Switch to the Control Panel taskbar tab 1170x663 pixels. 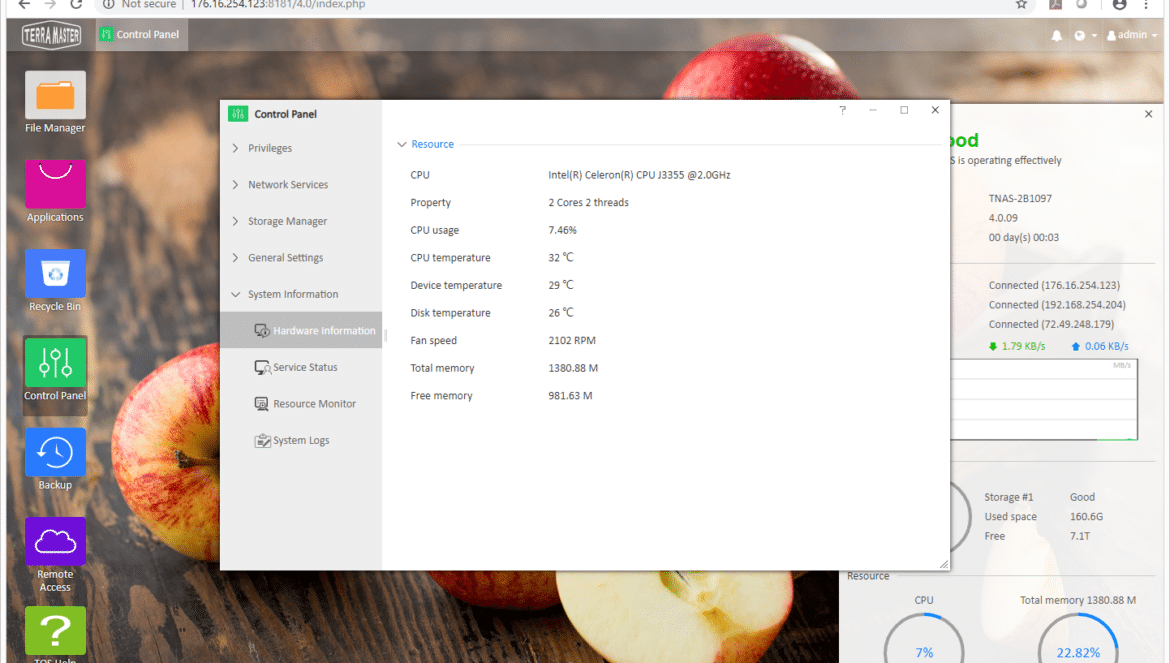coord(142,34)
